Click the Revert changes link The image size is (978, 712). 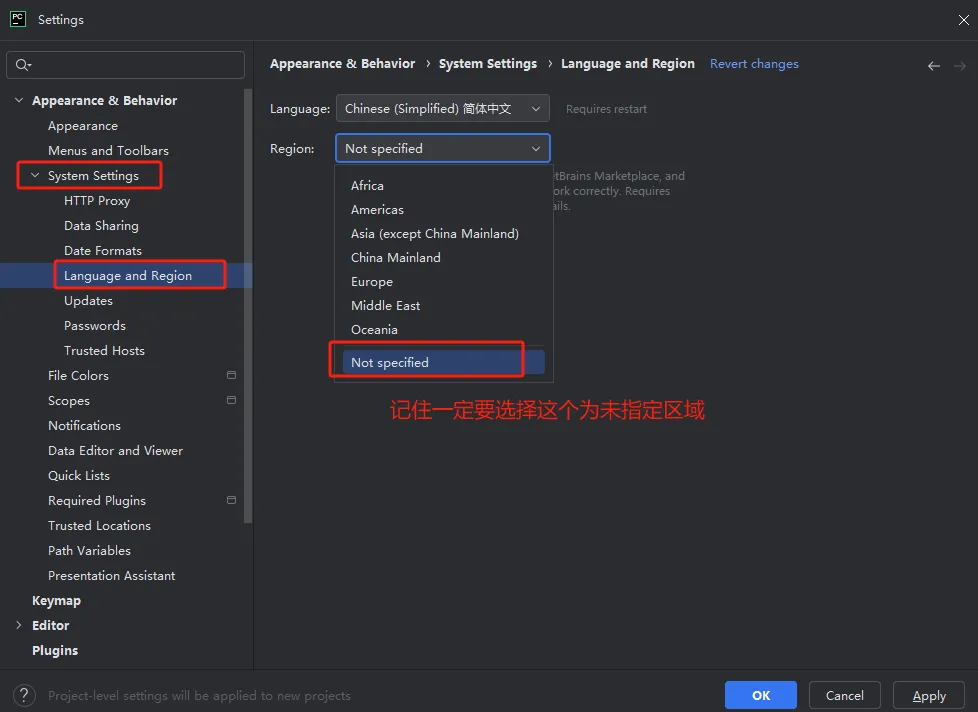click(754, 64)
